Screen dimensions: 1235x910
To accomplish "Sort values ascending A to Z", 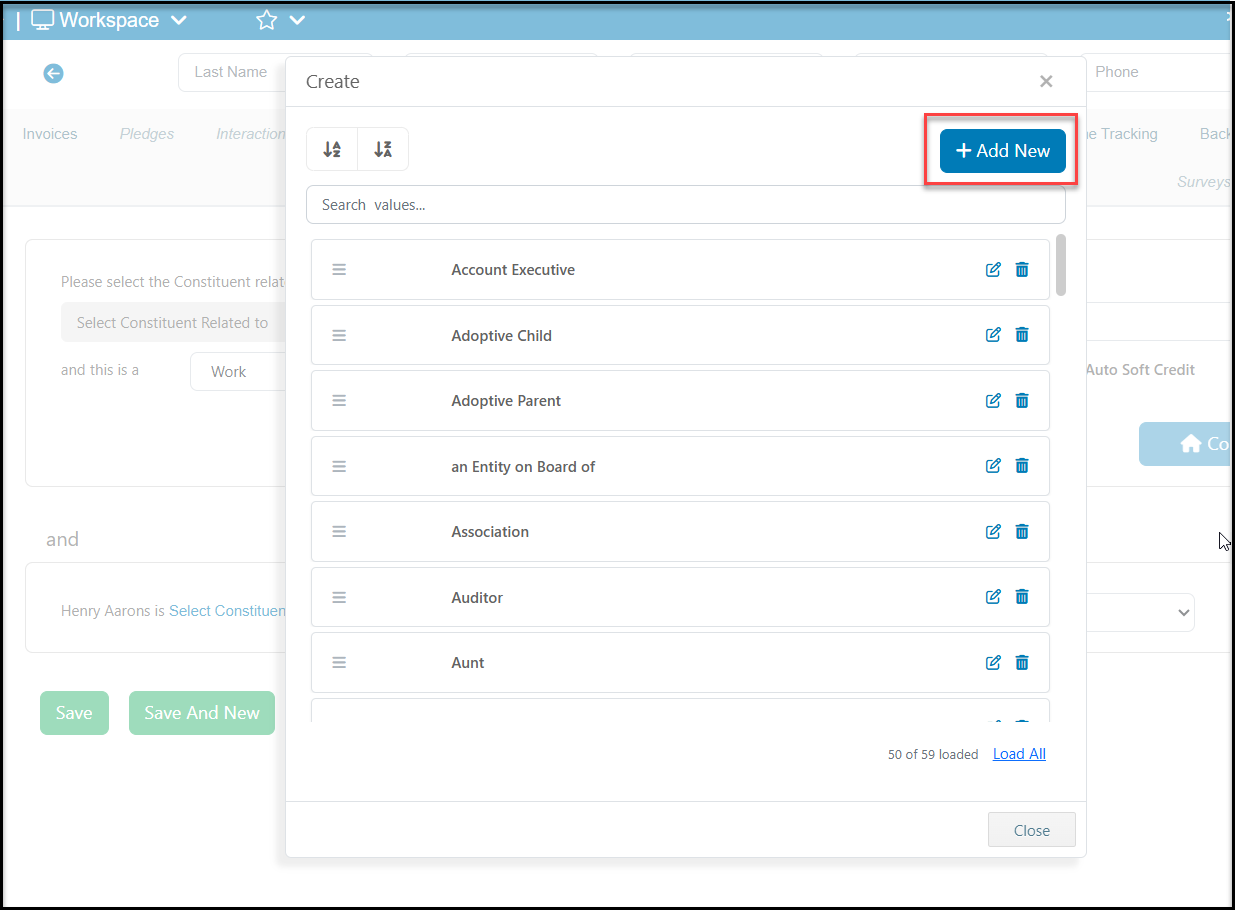I will pyautogui.click(x=332, y=150).
